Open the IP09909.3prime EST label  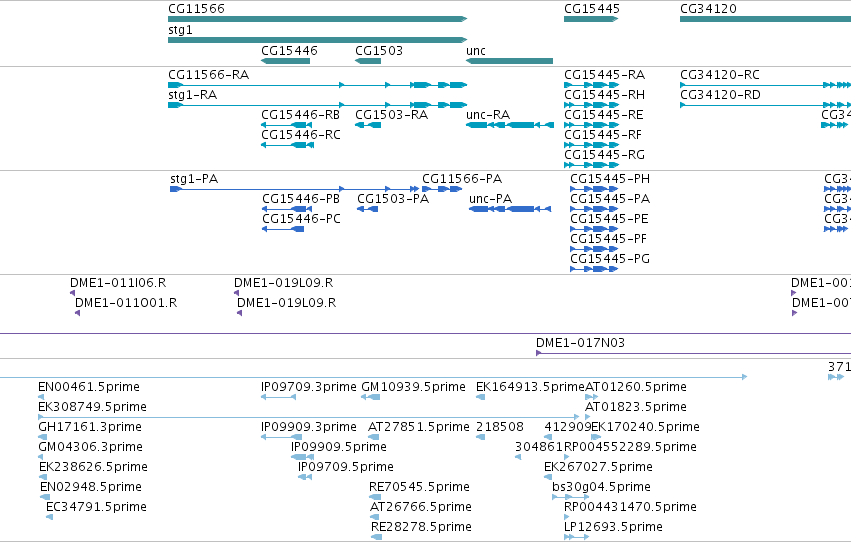click(309, 428)
